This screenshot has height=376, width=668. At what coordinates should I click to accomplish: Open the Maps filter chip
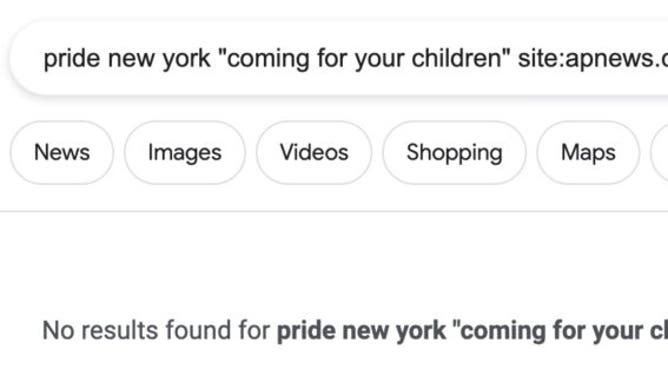tap(588, 153)
